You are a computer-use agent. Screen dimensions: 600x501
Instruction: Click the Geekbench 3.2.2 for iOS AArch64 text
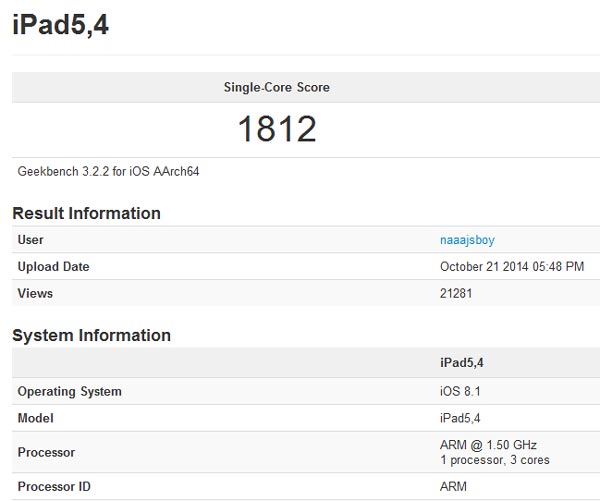pyautogui.click(x=109, y=172)
